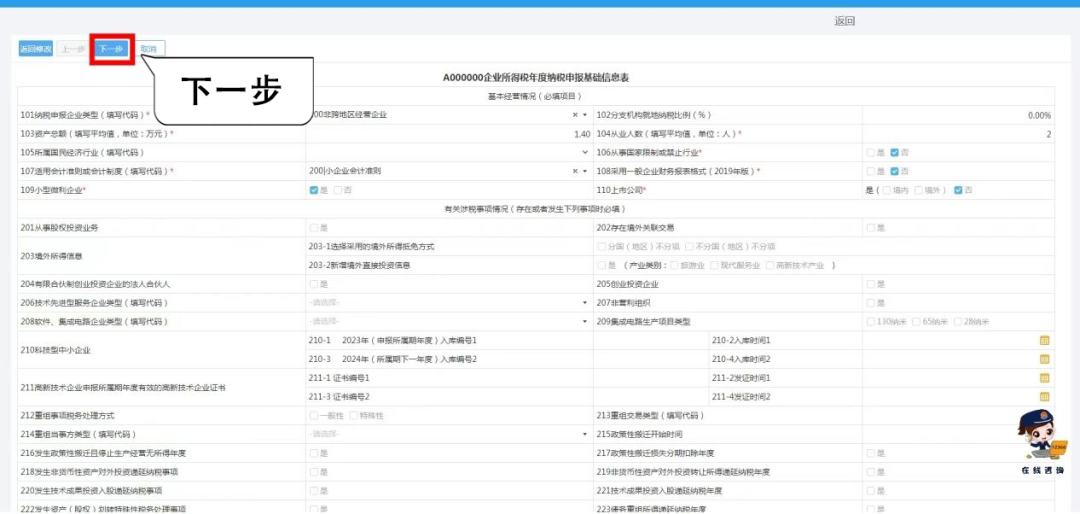Check 否 for 109小型微利企业
Viewport: 1080px width, 514px height.
338,190
